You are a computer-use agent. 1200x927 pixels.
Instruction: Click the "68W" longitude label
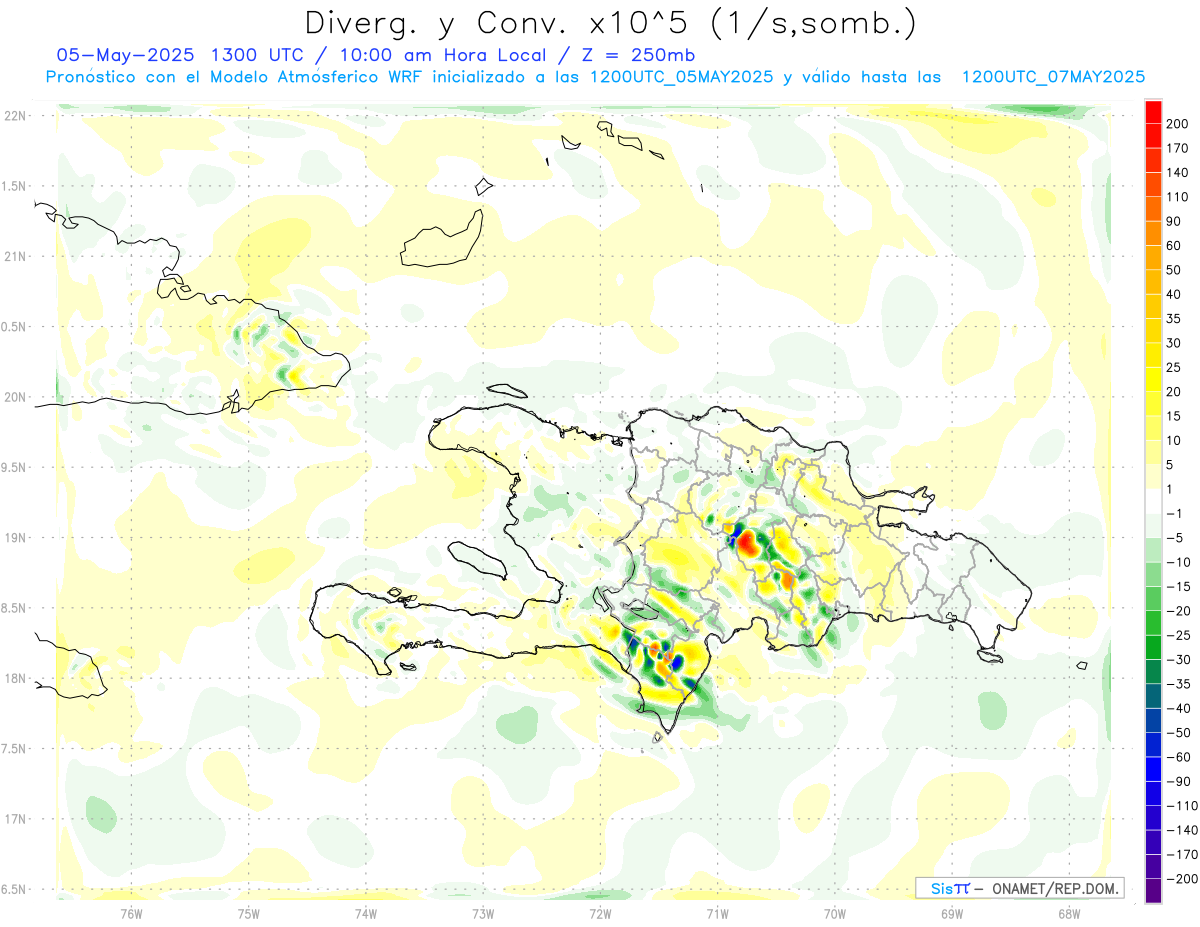(x=1069, y=912)
